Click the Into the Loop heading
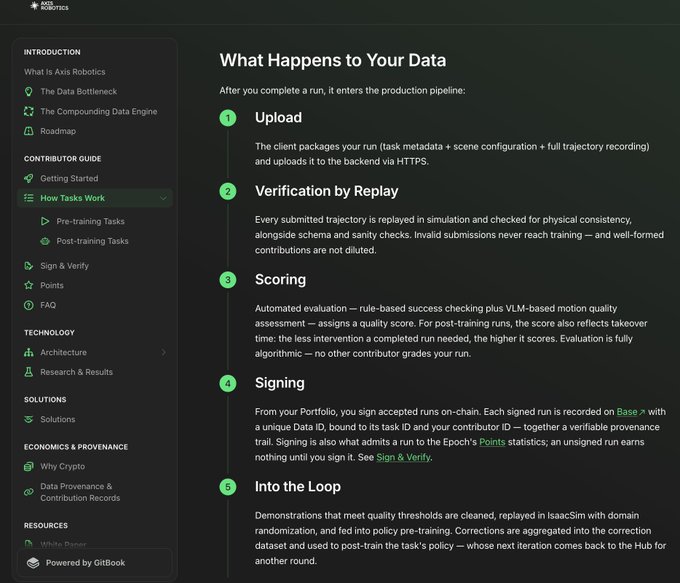Image resolution: width=680 pixels, height=583 pixels. [x=298, y=487]
